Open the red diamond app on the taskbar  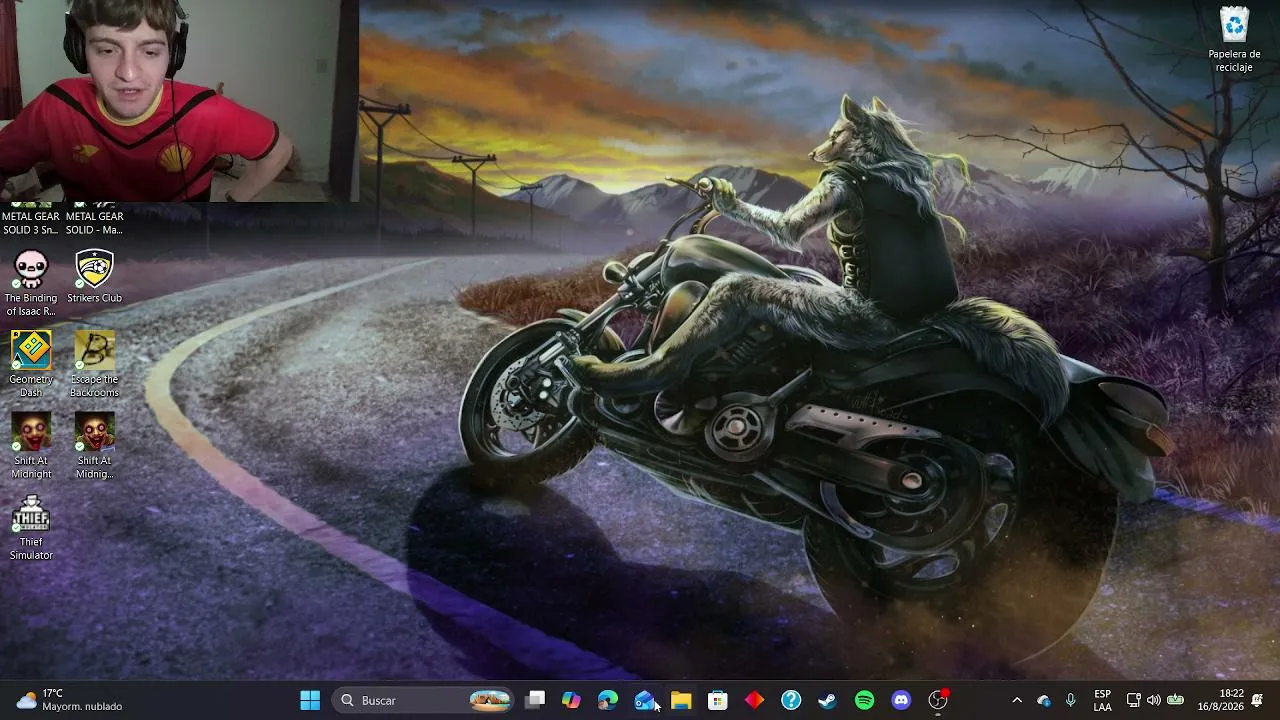754,700
